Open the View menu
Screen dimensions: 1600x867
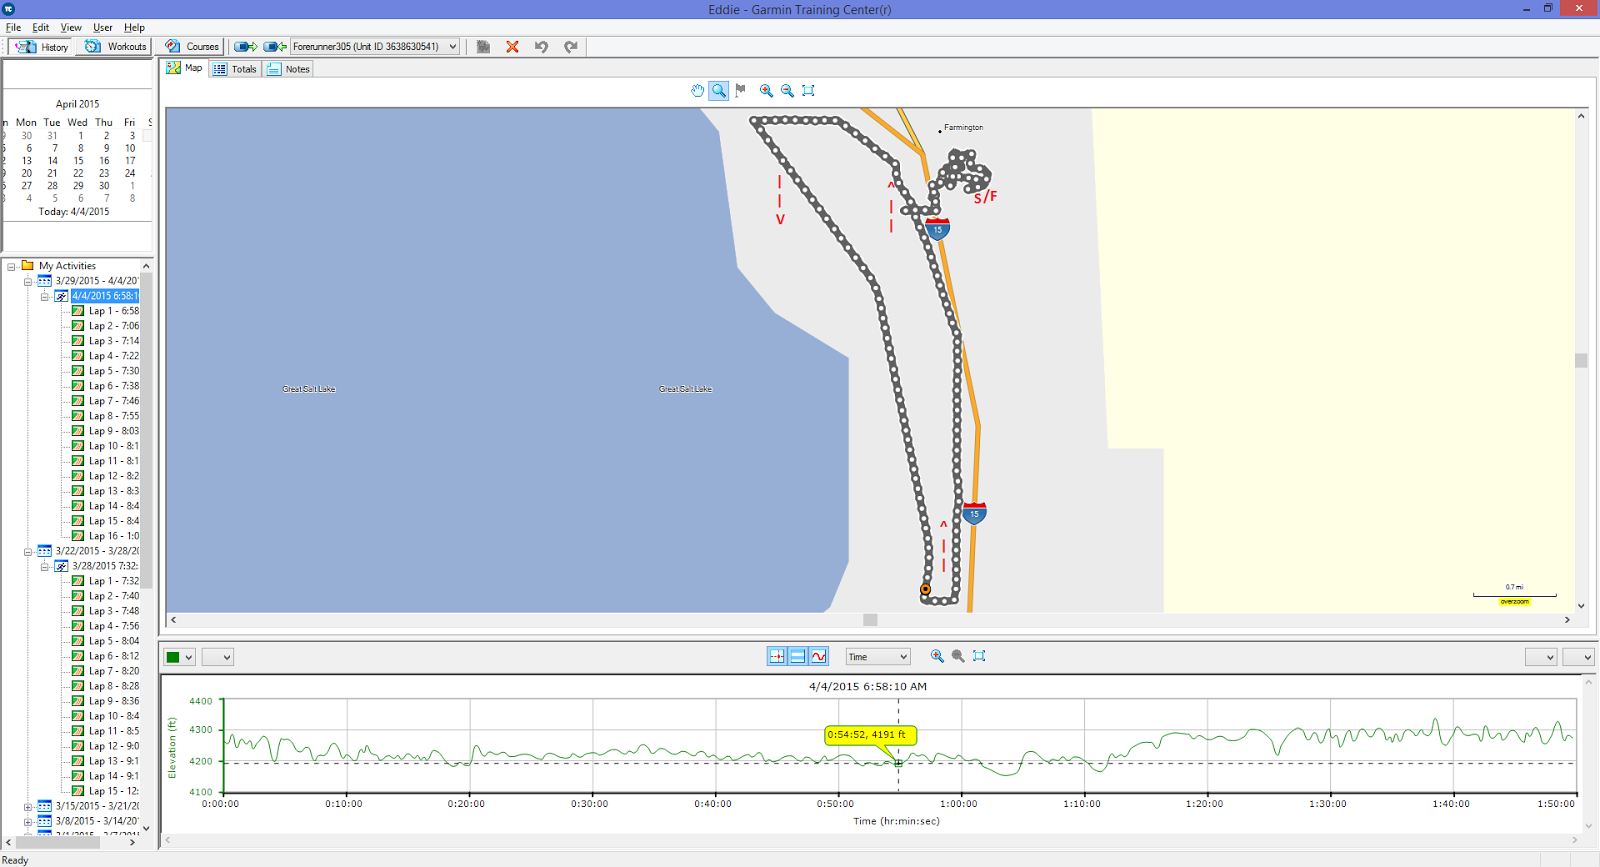tap(71, 28)
